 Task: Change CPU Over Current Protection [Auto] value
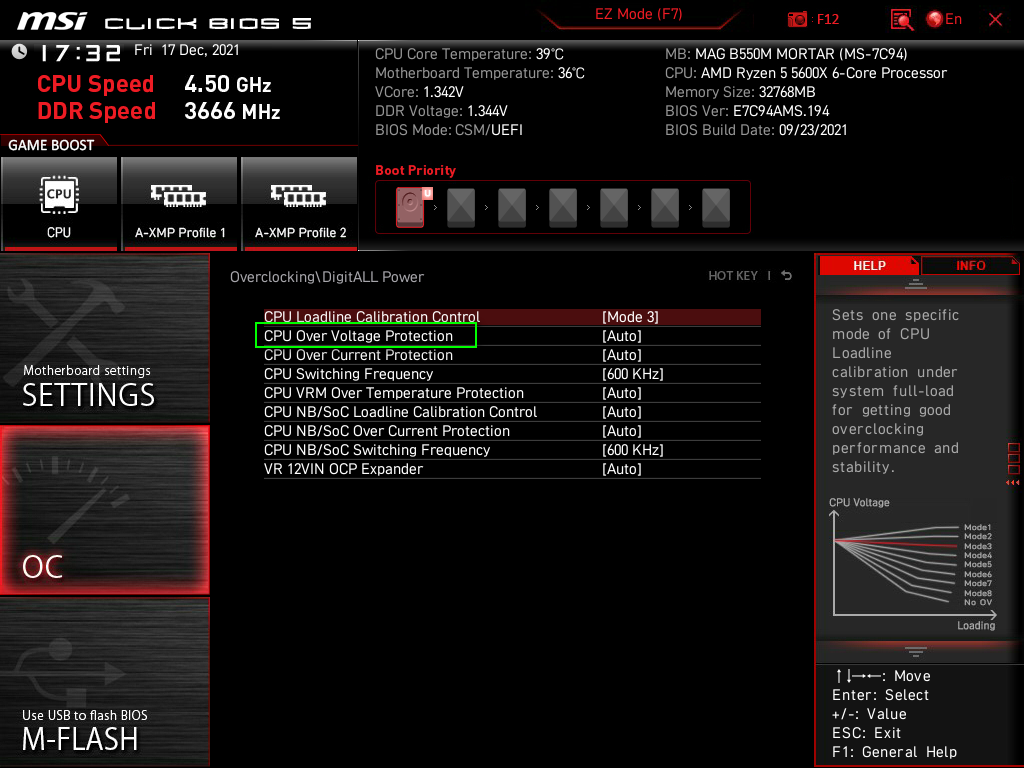(622, 355)
